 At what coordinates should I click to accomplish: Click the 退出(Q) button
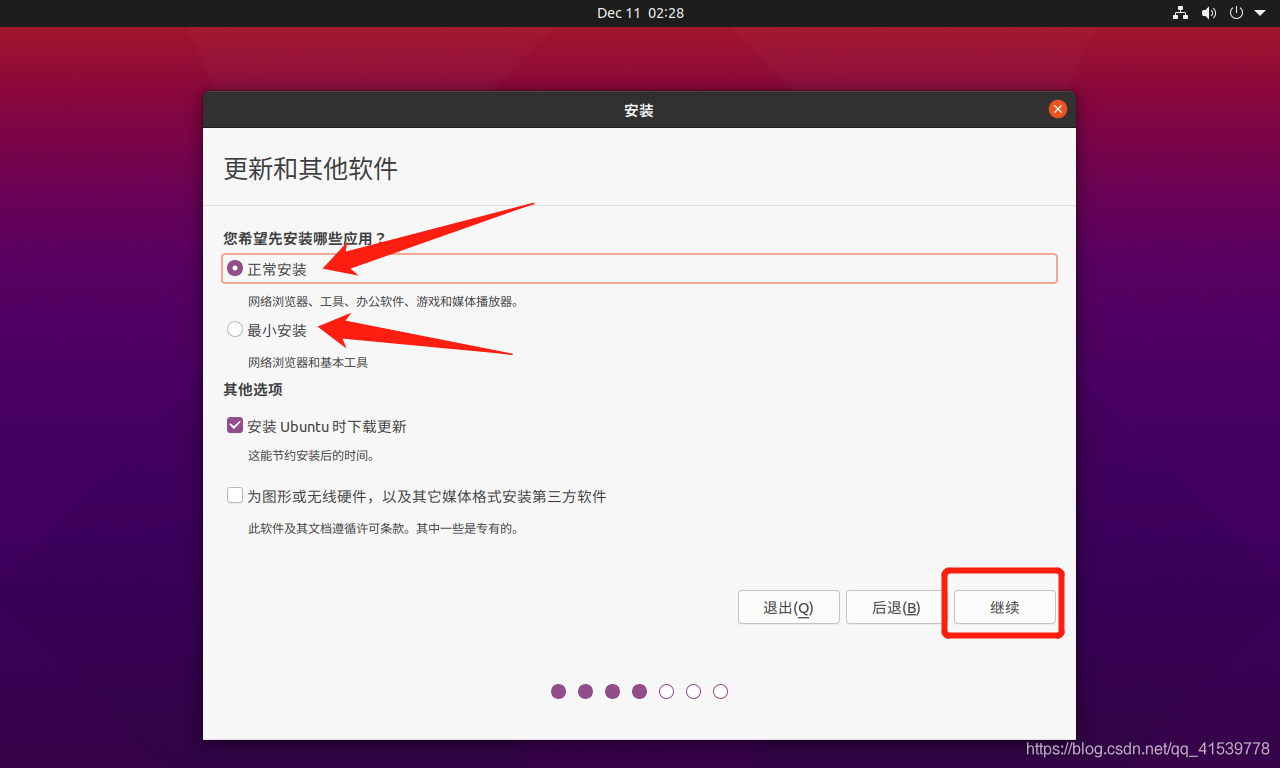point(788,606)
